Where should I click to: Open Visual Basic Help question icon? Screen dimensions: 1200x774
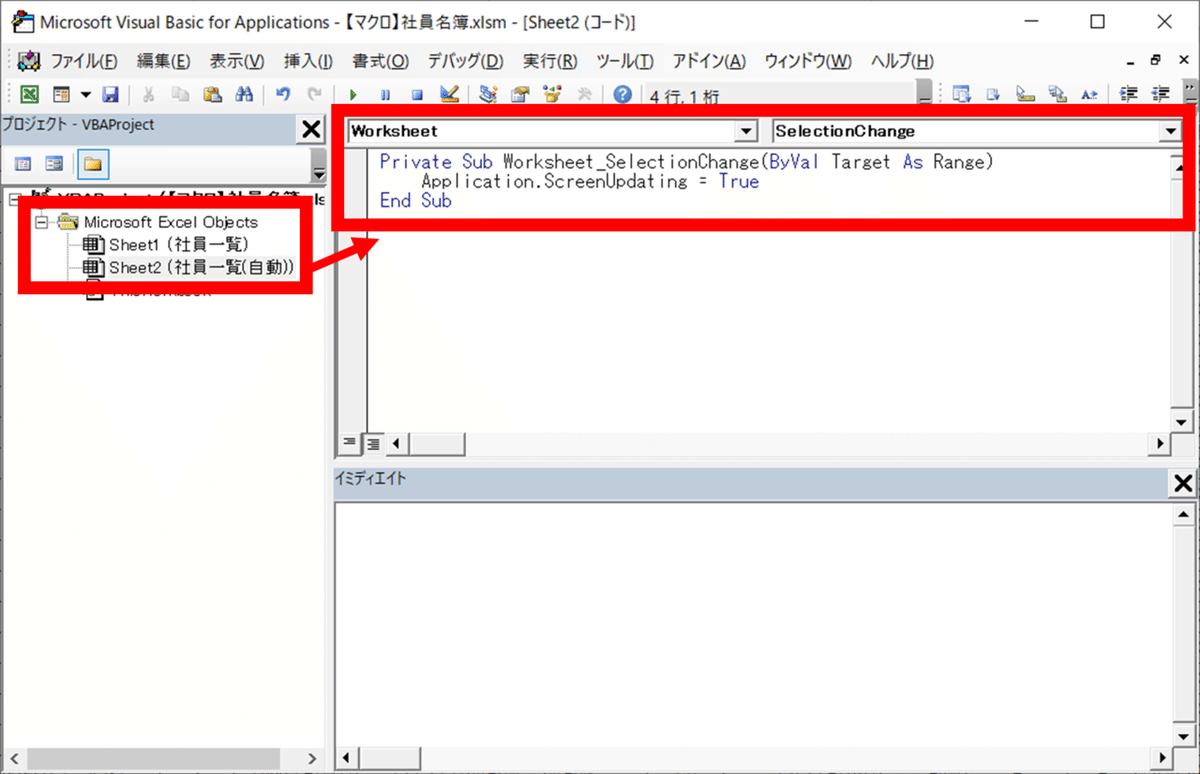coord(622,95)
